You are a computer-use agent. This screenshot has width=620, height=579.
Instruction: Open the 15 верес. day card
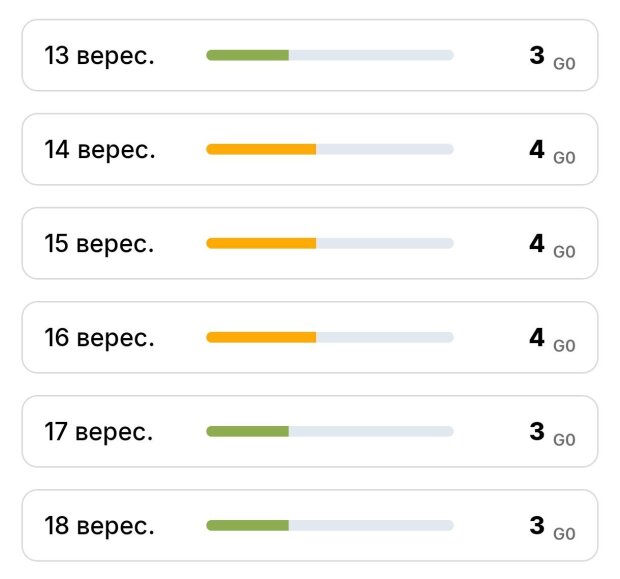(x=310, y=243)
